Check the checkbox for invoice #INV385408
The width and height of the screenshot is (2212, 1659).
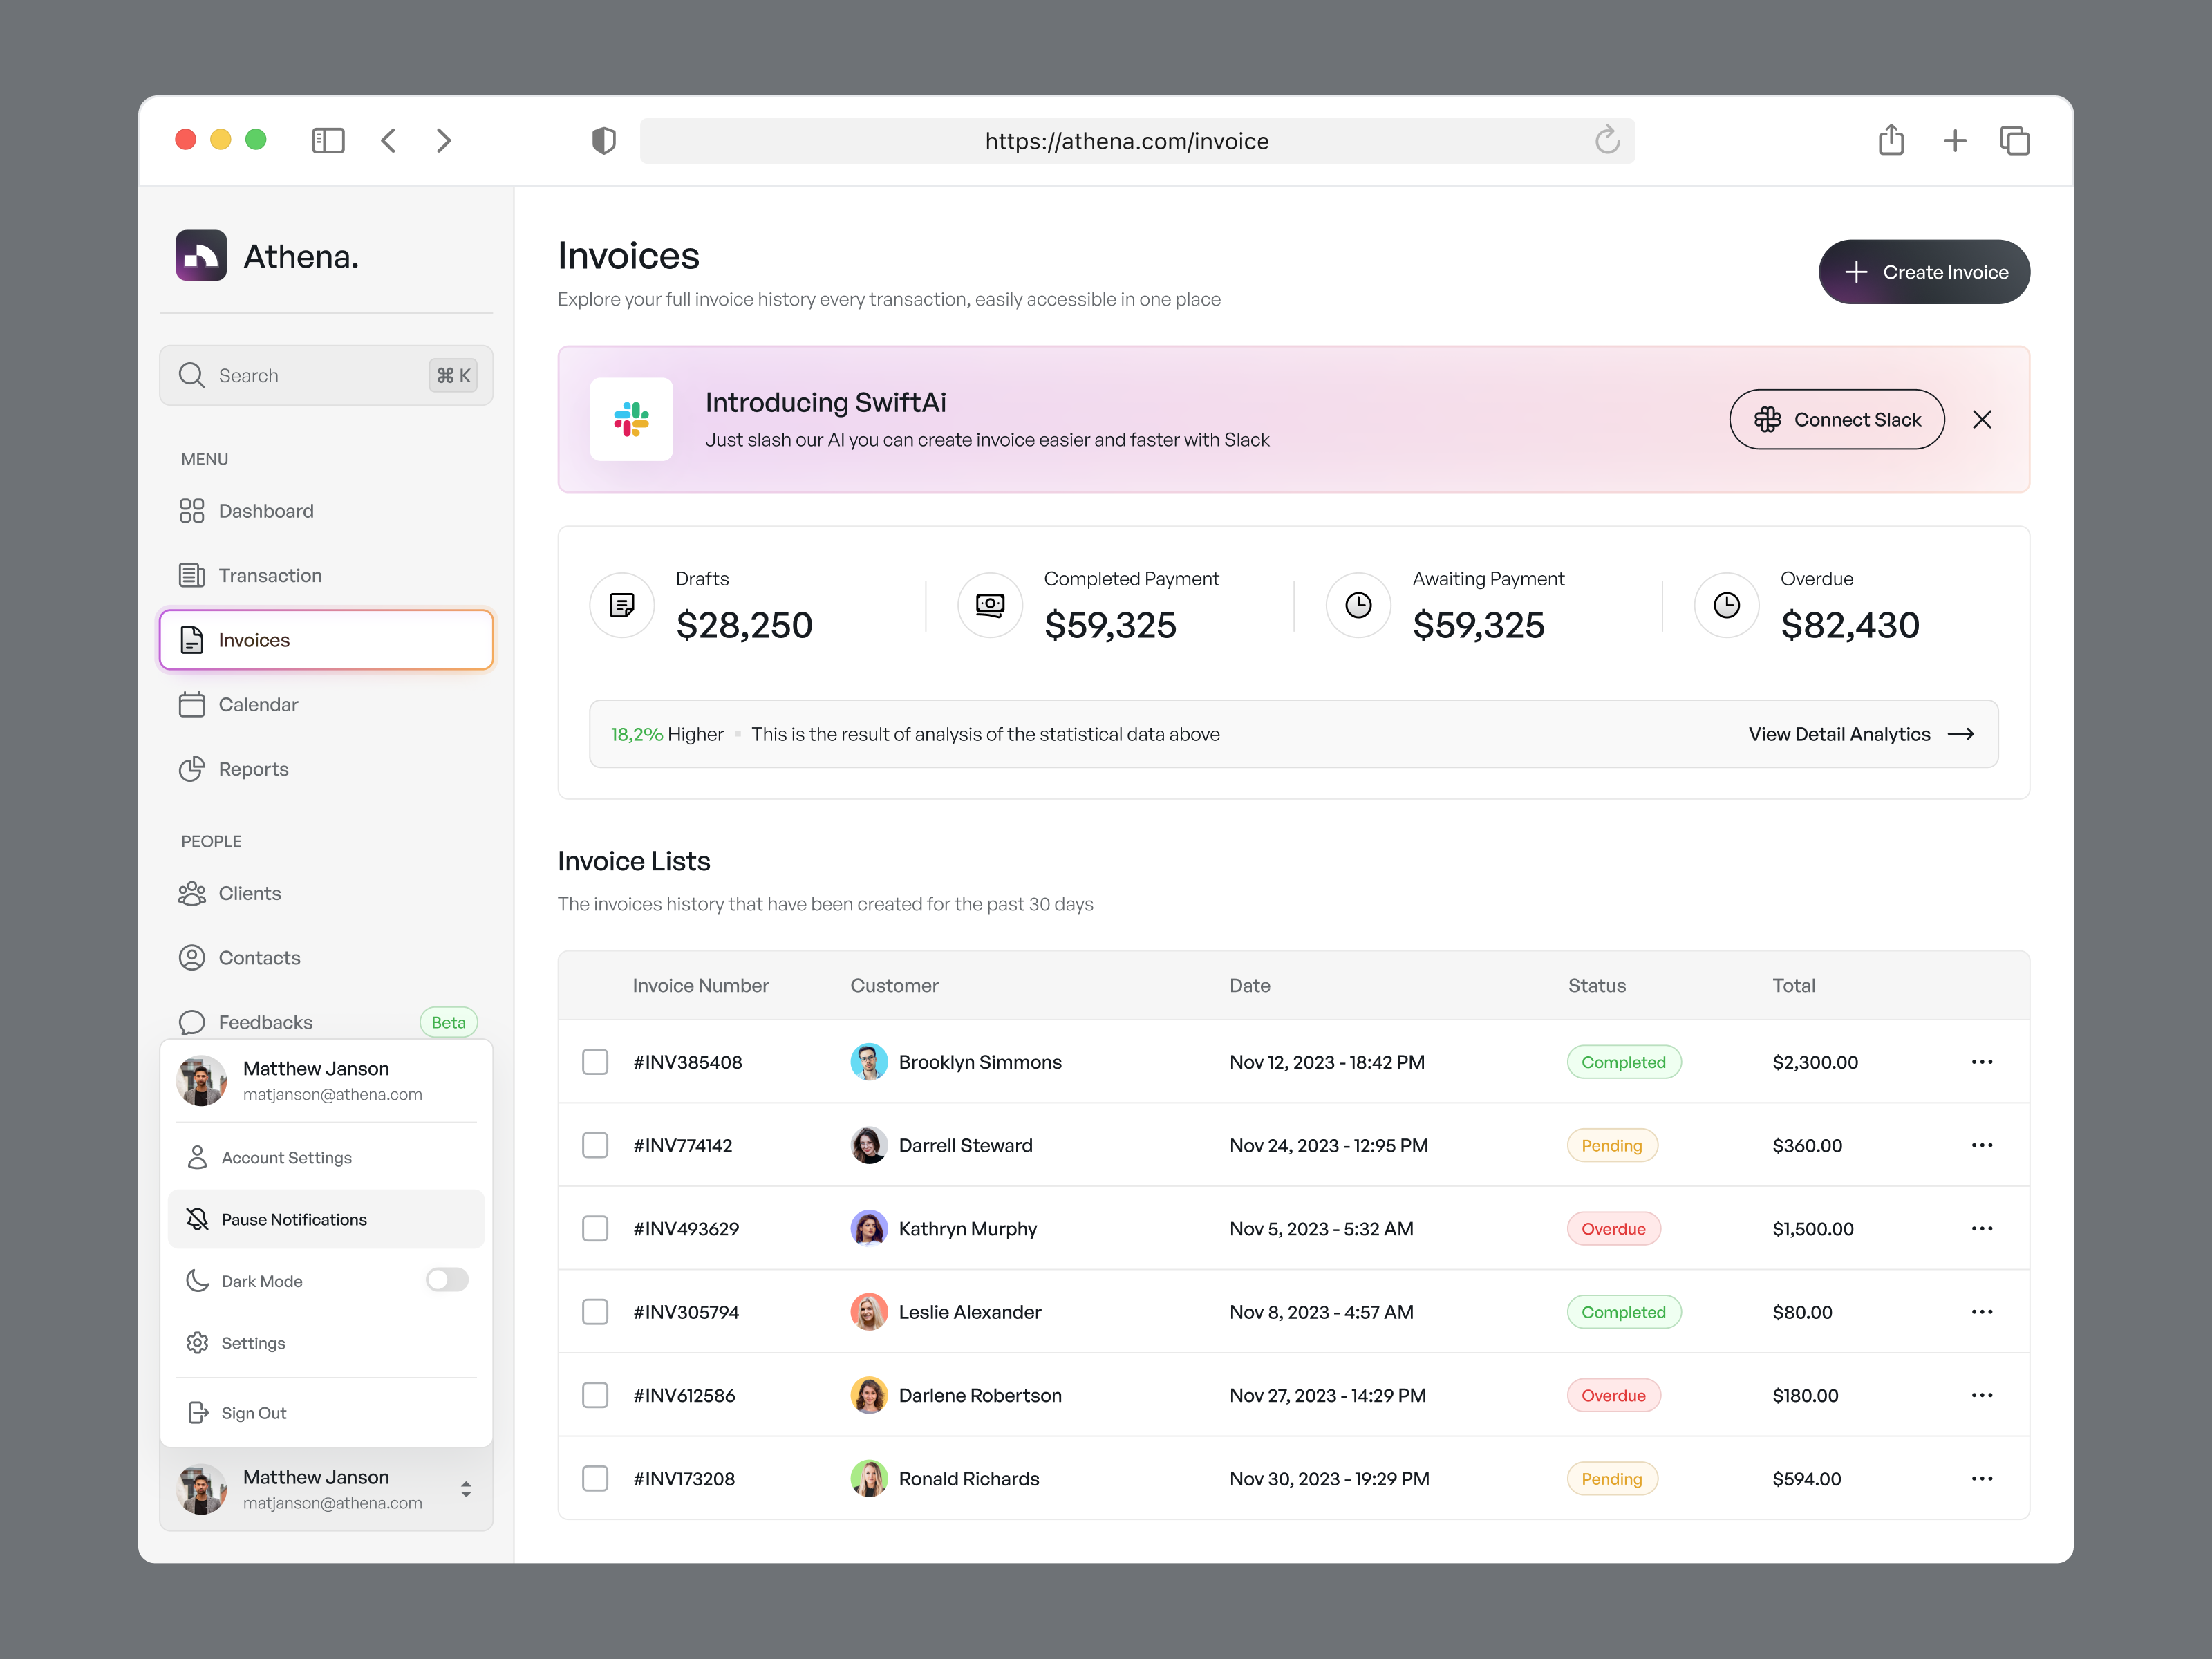point(595,1061)
